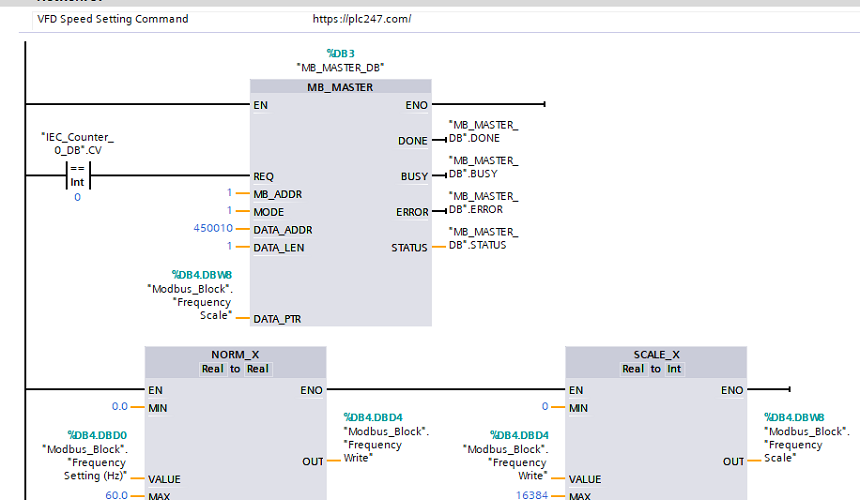The height and width of the screenshot is (500, 860).
Task: Select the "MB_MASTER_DB".ERROR output operand
Action: pyautogui.click(x=483, y=203)
